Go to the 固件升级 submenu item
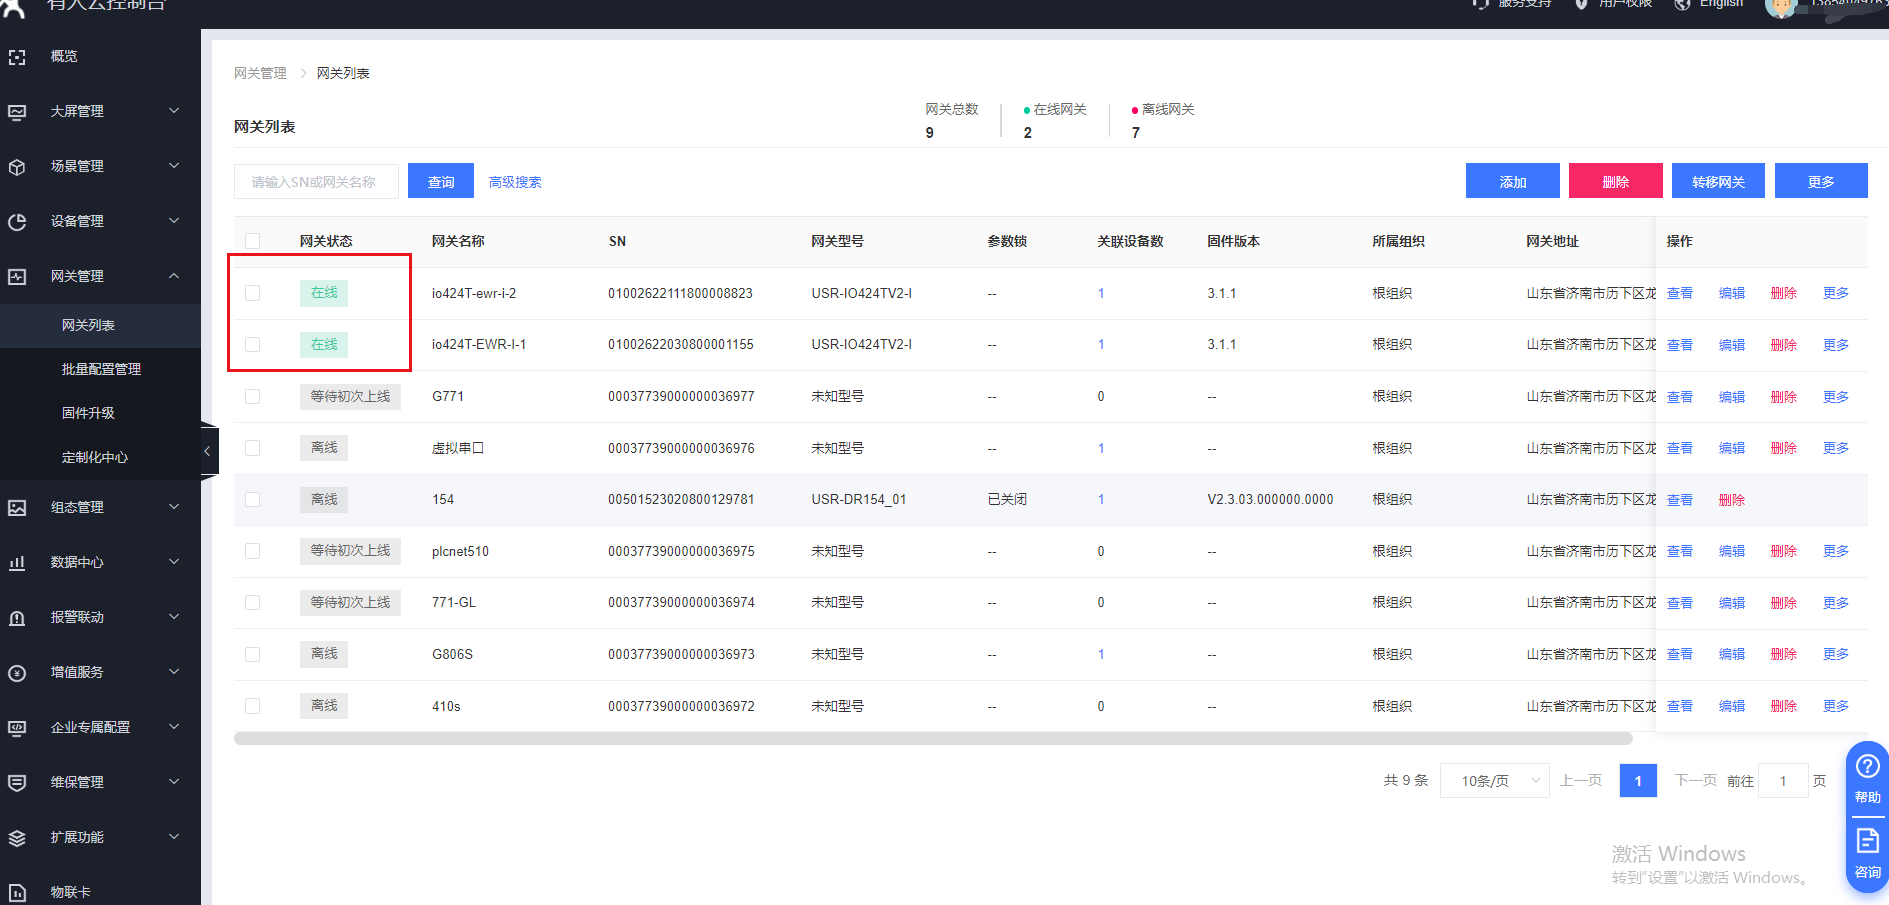This screenshot has width=1889, height=905. tap(88, 413)
